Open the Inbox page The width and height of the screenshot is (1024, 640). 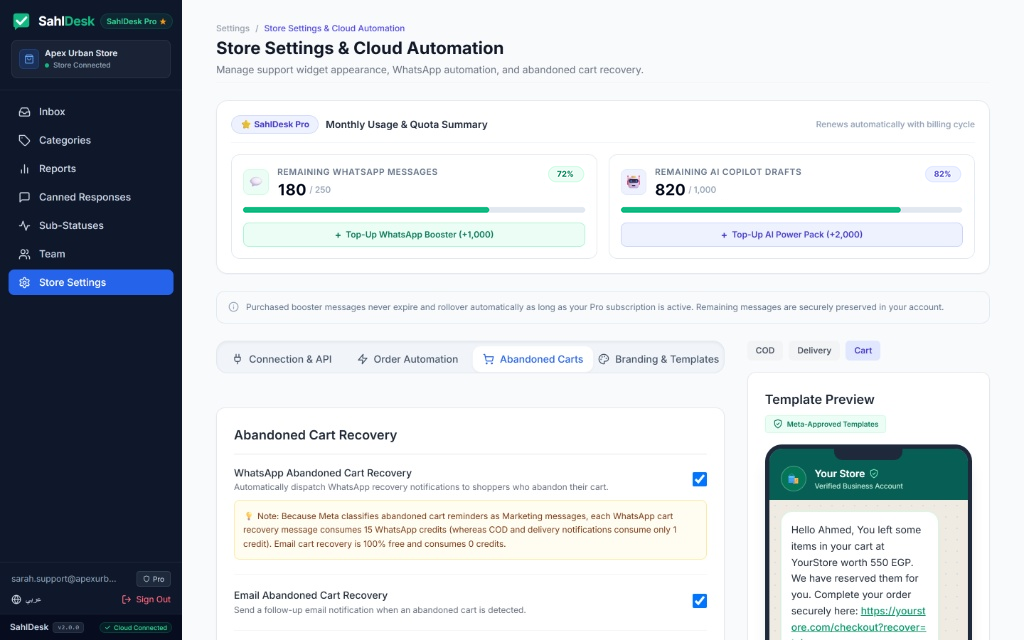[x=91, y=112]
